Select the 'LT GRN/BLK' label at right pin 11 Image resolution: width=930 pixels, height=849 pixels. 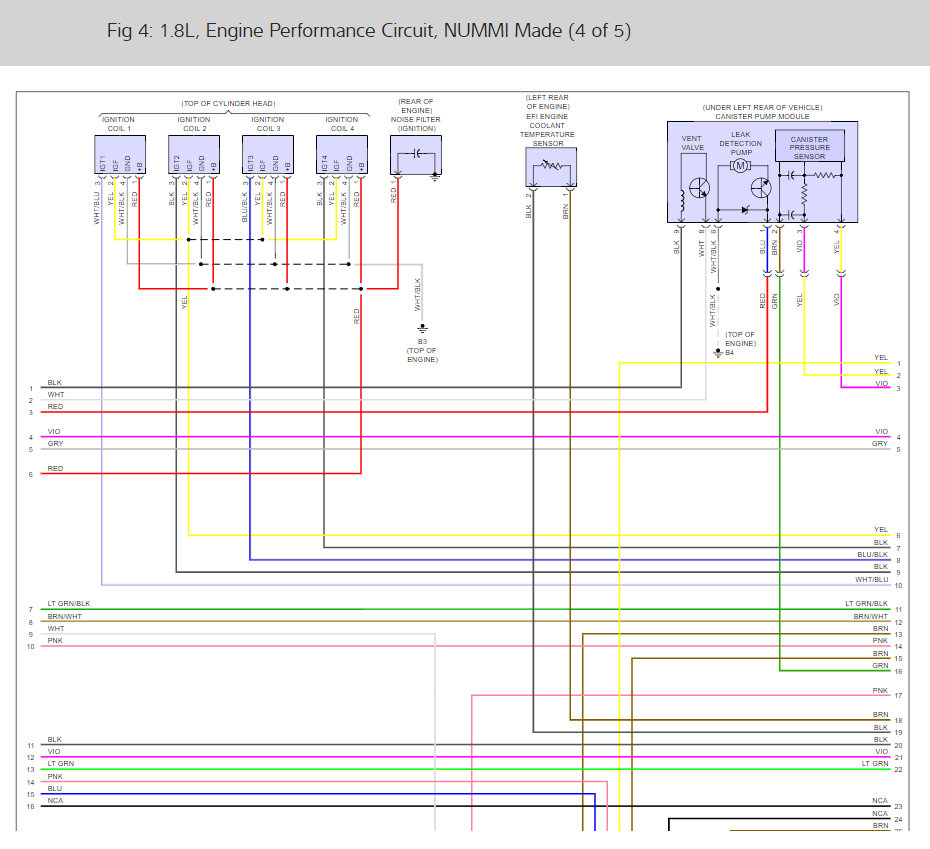(867, 603)
